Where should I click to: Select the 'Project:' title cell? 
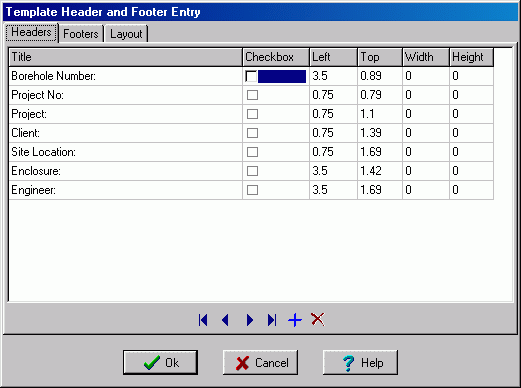[126, 114]
